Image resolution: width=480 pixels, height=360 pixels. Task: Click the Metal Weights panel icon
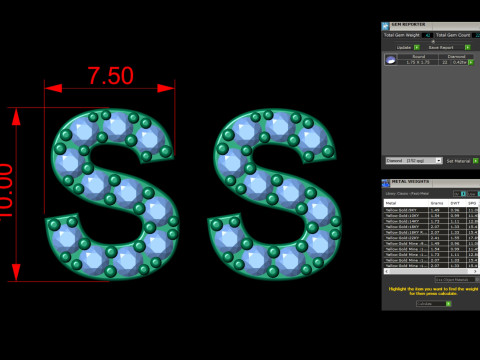(386, 183)
